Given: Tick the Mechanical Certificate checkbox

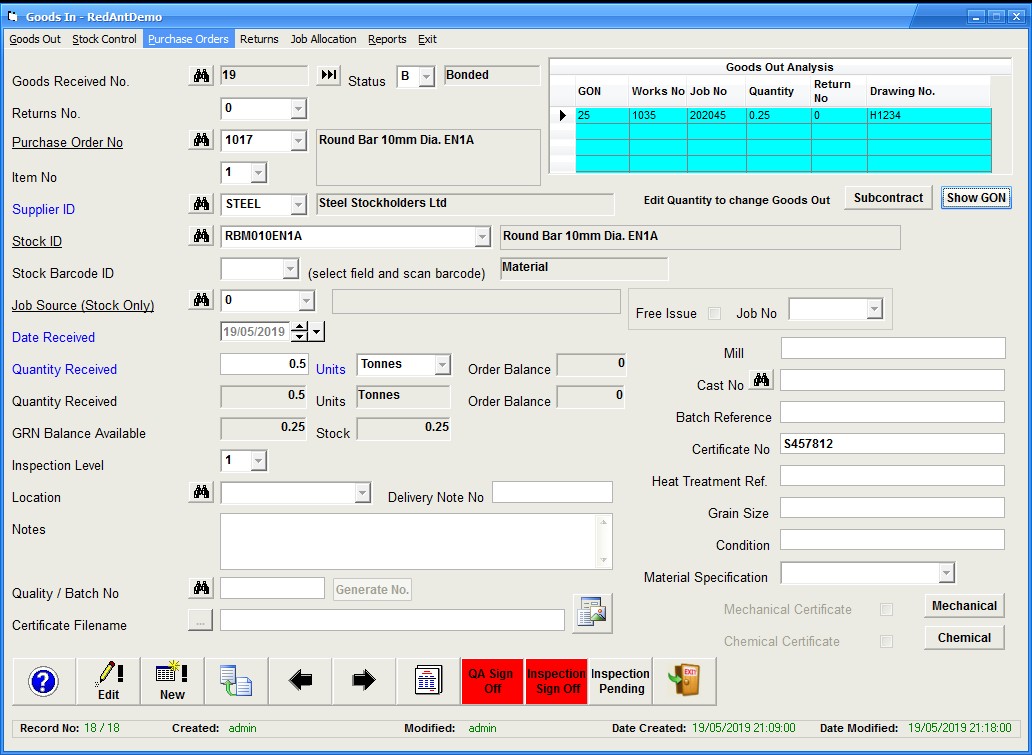Looking at the screenshot, I should [x=886, y=609].
